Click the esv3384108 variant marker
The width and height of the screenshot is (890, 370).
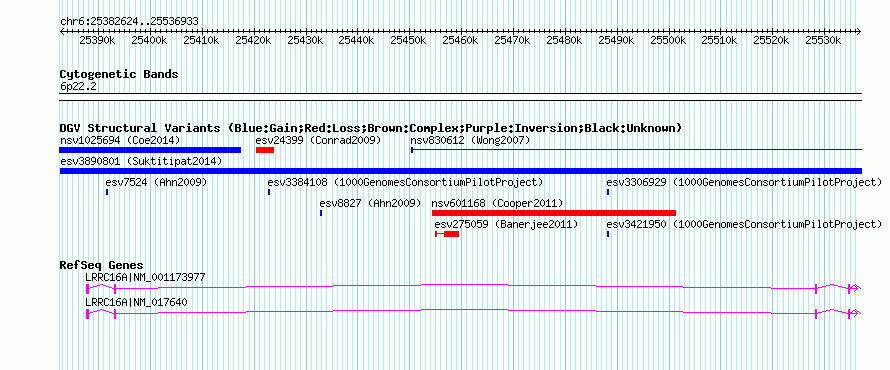pyautogui.click(x=269, y=192)
